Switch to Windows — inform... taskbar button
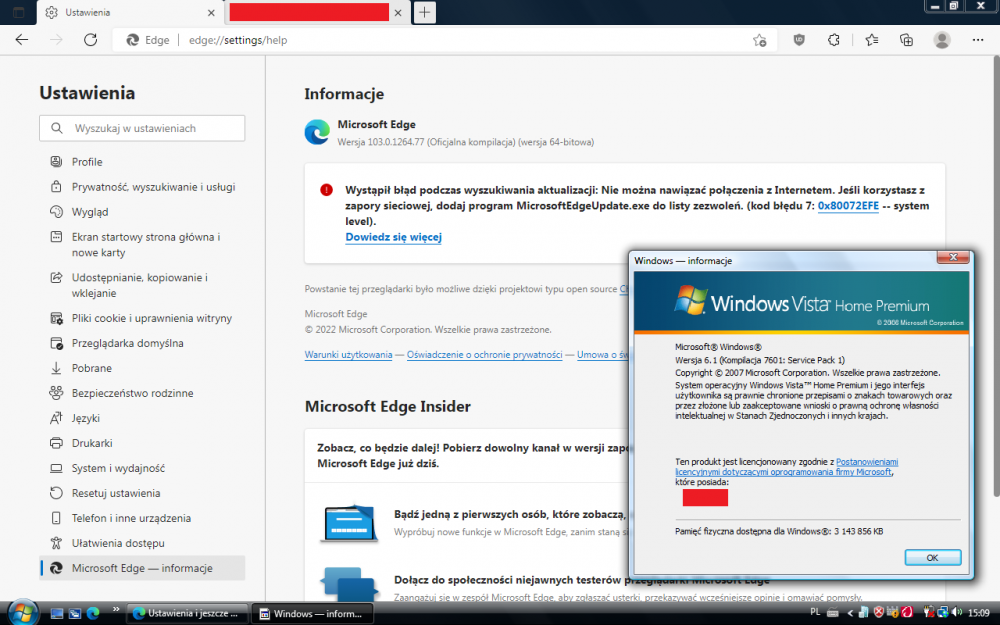Image resolution: width=1000 pixels, height=625 pixels. (312, 614)
